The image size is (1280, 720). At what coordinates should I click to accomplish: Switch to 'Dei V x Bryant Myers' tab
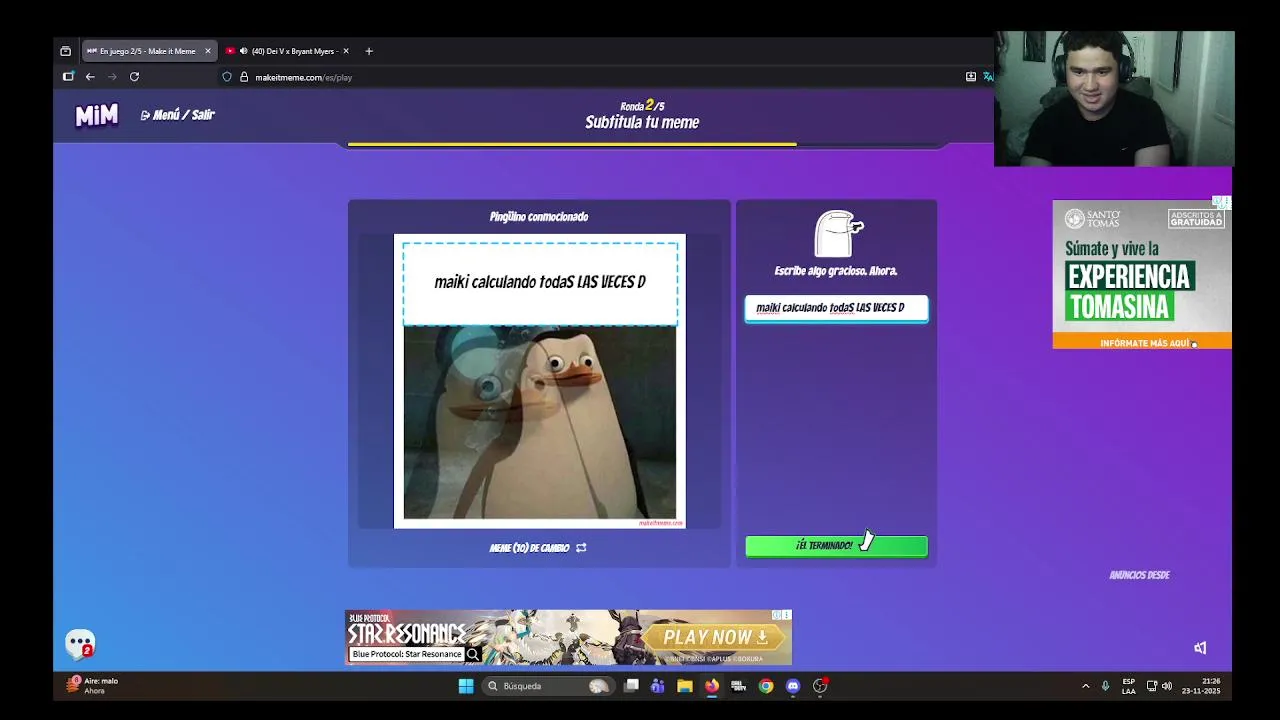(288, 51)
